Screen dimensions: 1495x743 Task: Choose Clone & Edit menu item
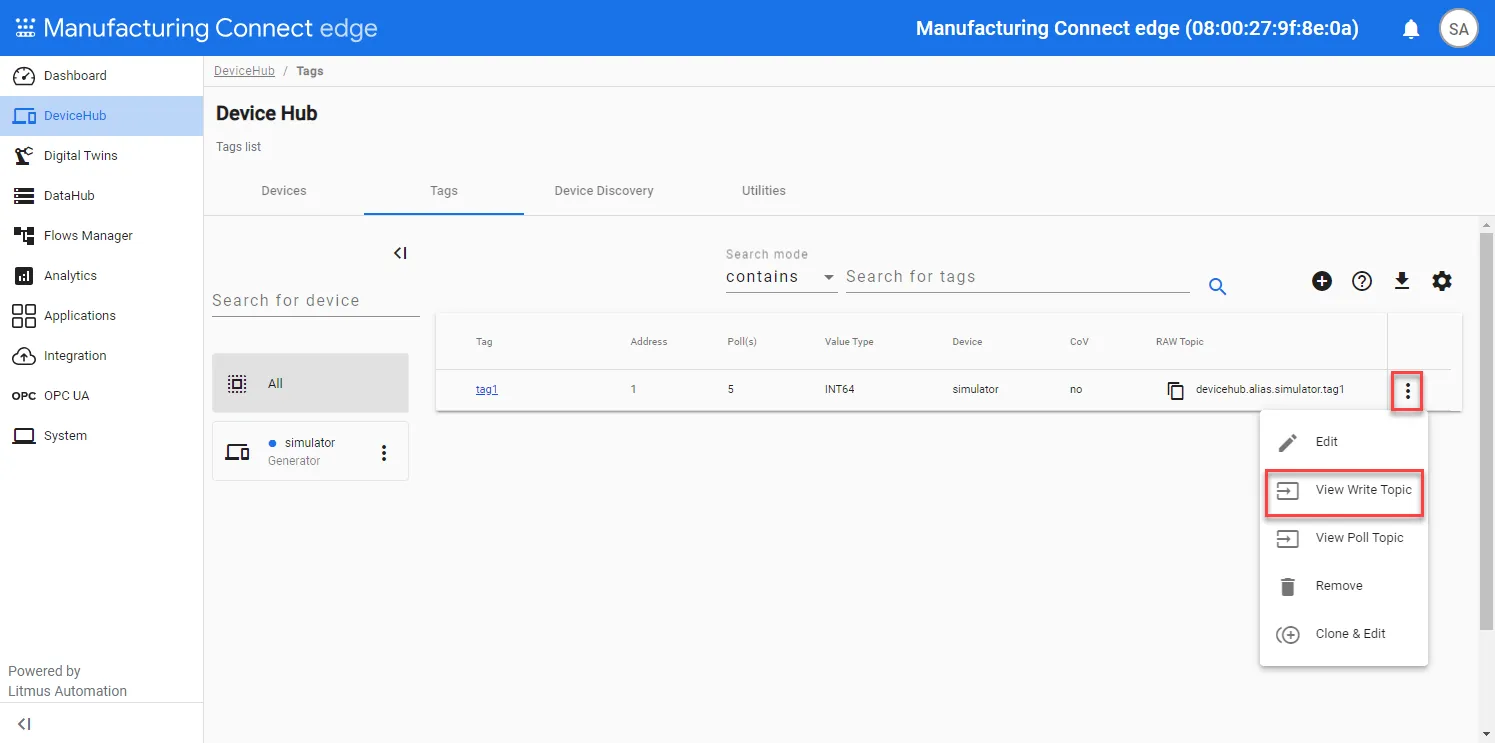pos(1344,634)
